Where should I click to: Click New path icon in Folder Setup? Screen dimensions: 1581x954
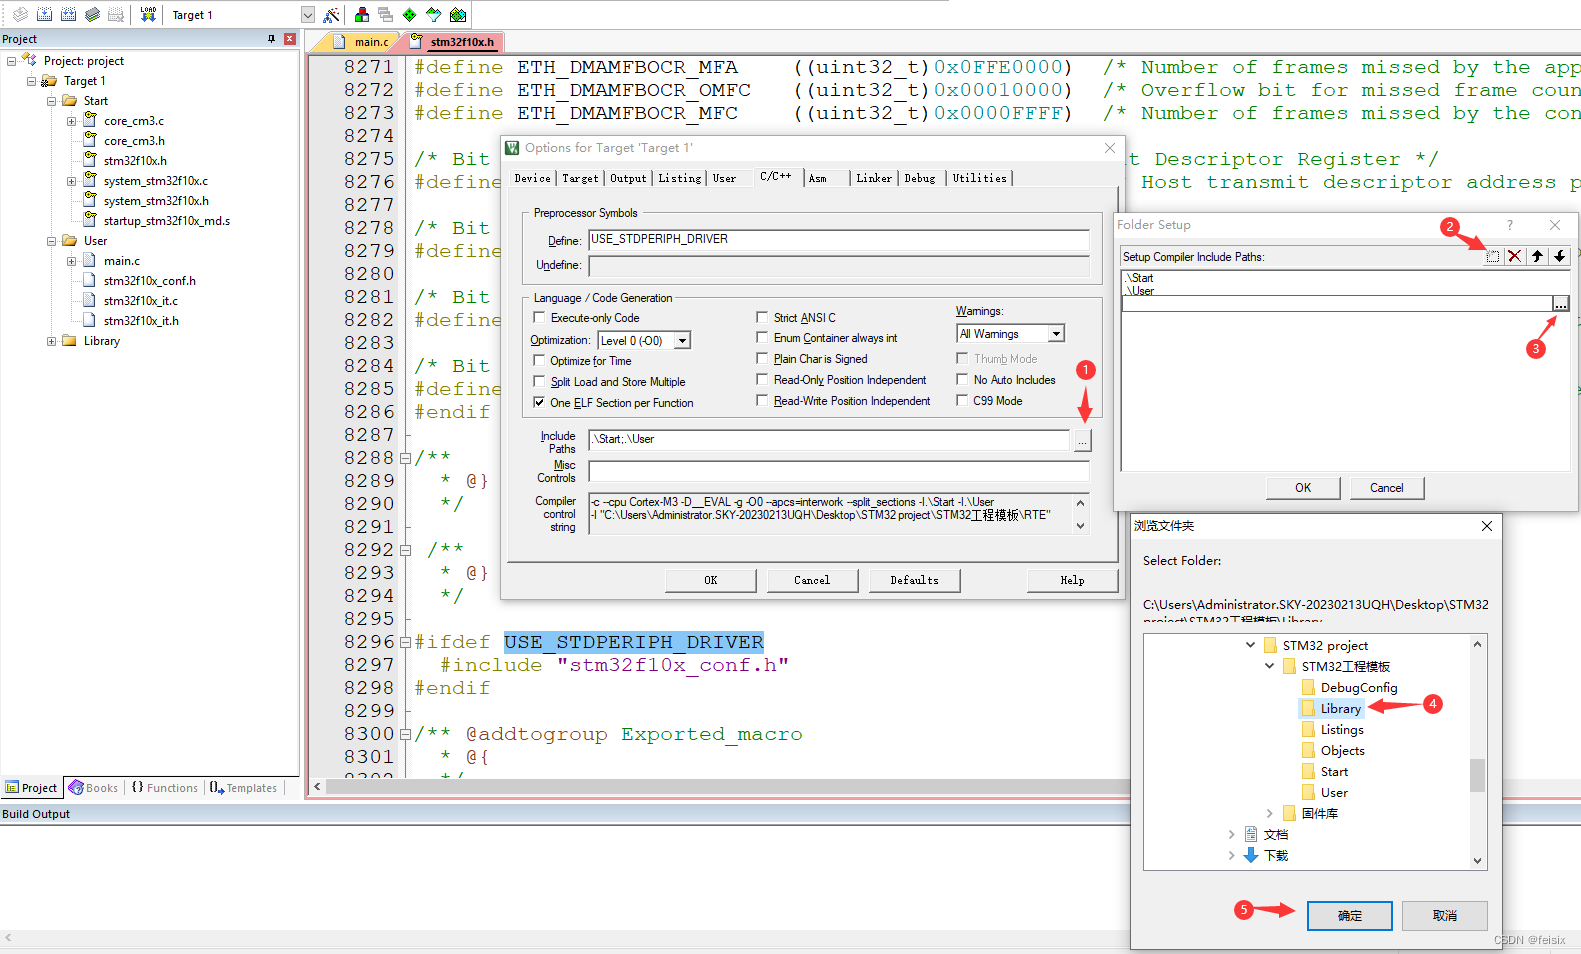[1493, 256]
